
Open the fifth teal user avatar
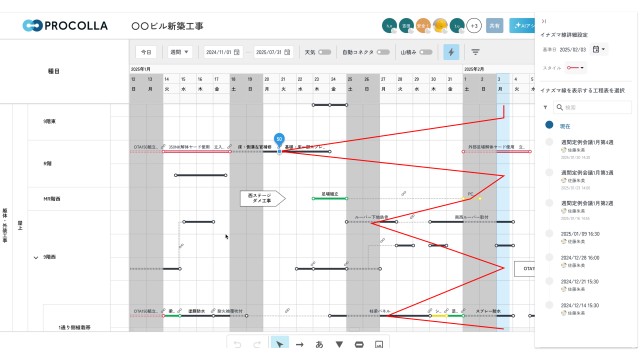457,26
